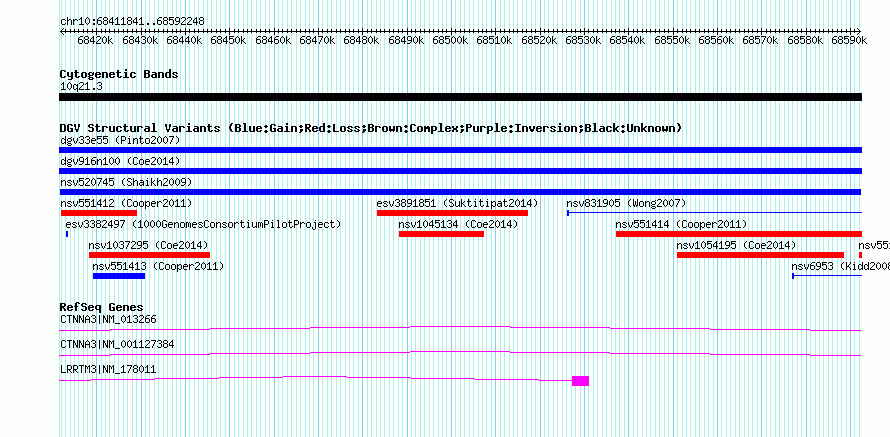
Task: Click the RefSeq Genes track heading
Action: [x=102, y=307]
